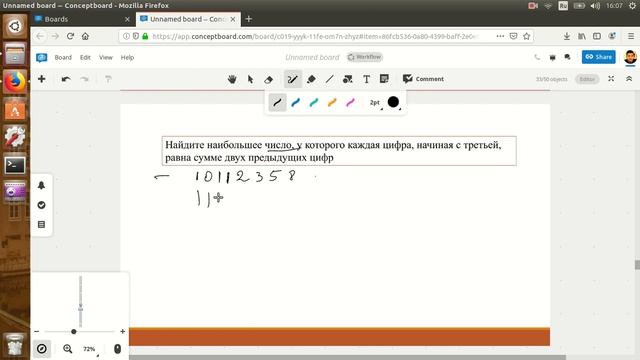The height and width of the screenshot is (360, 640).
Task: Click the Unnamed board title
Action: 312,58
